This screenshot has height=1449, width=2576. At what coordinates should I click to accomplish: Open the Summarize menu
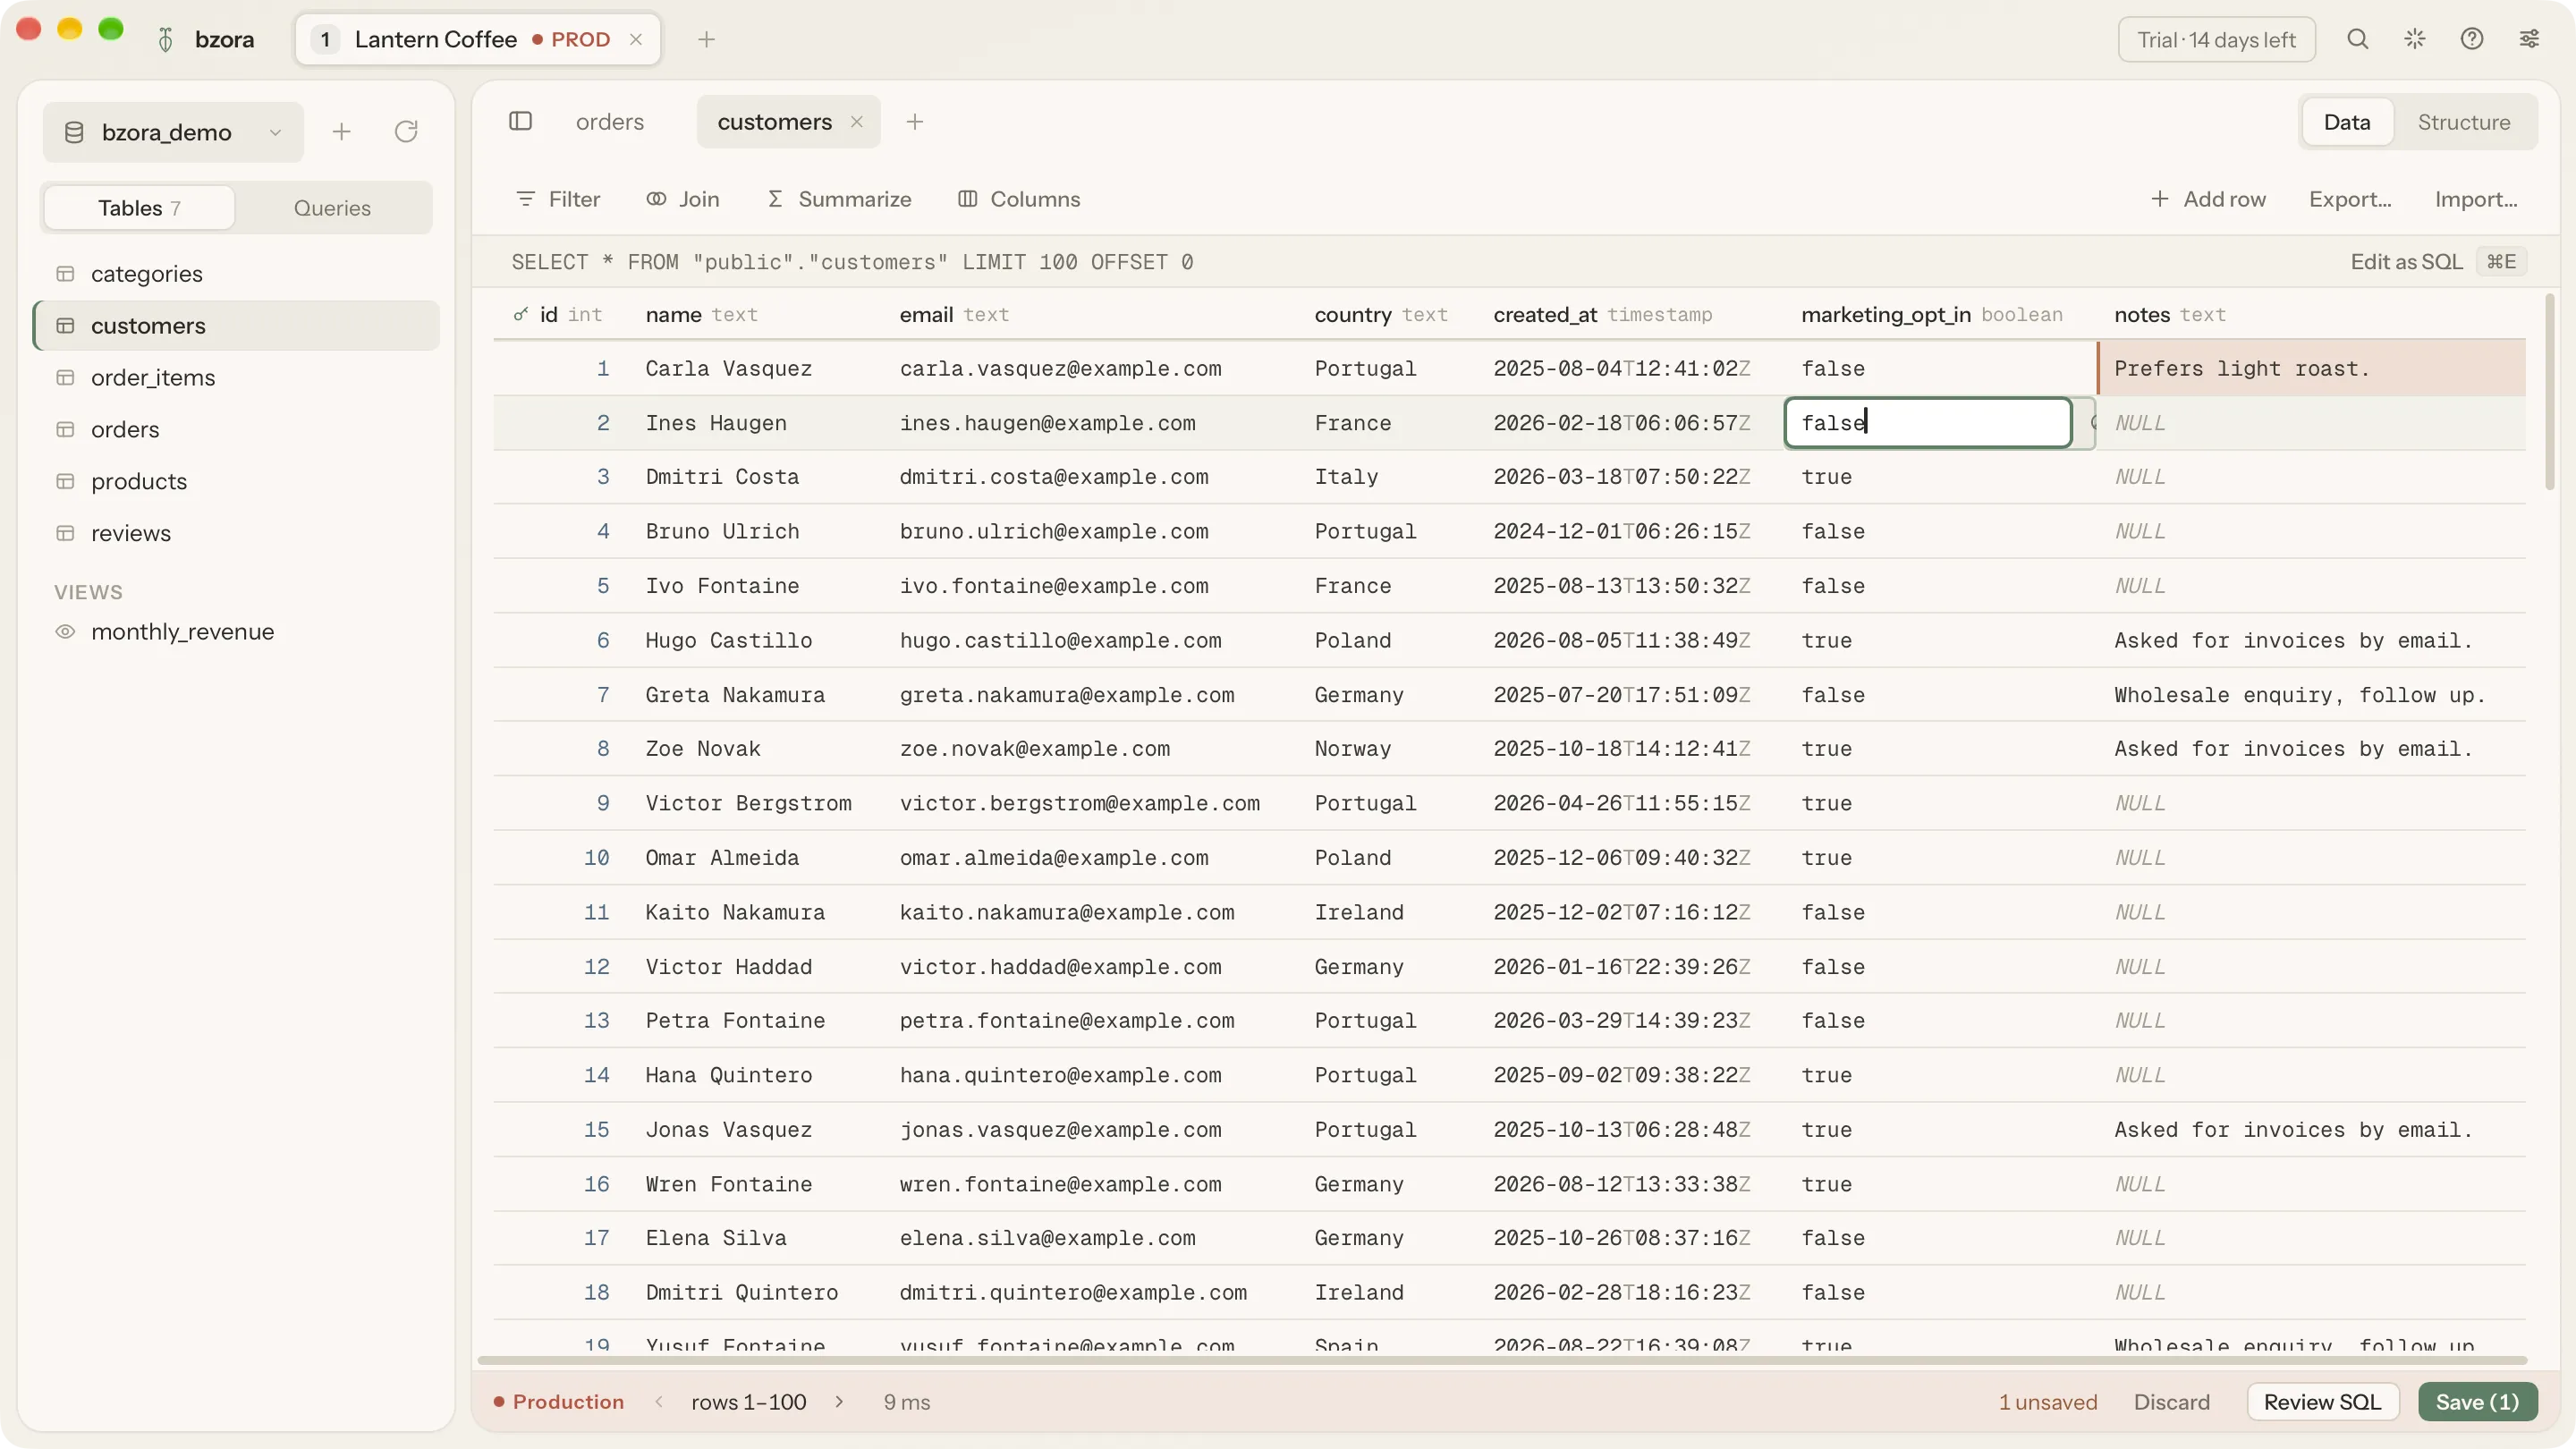coord(839,199)
